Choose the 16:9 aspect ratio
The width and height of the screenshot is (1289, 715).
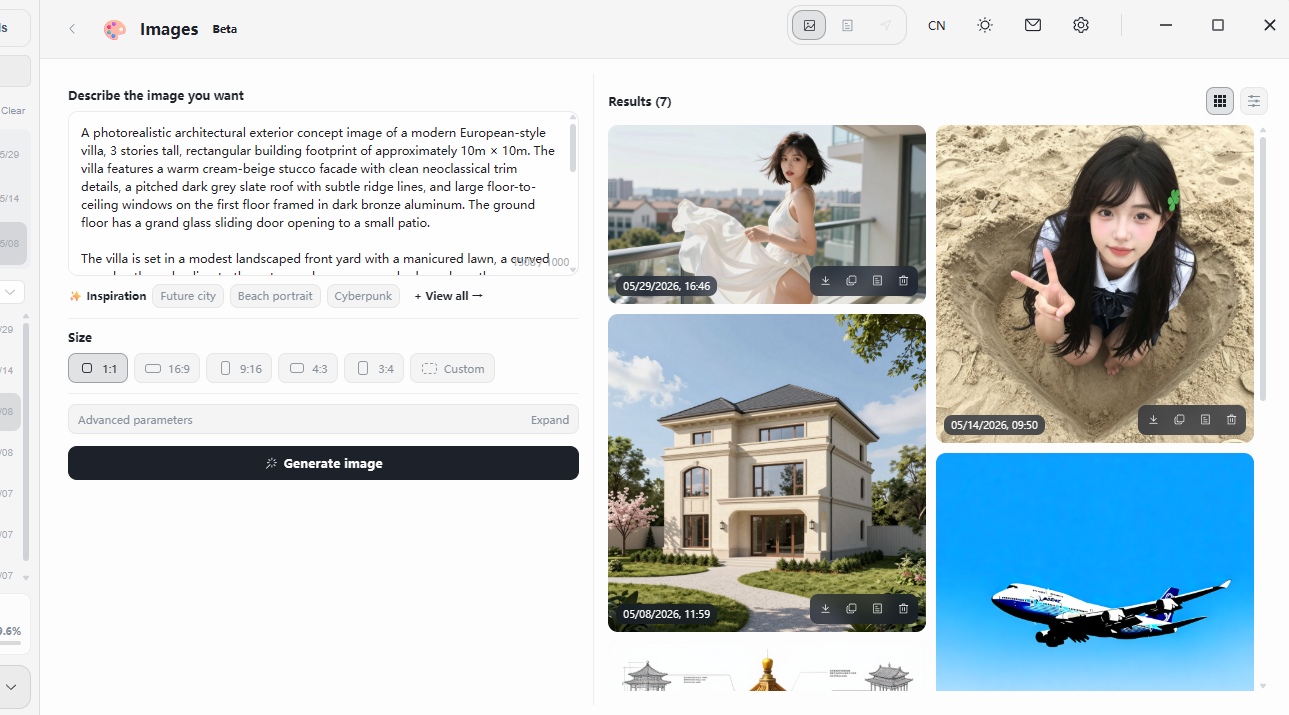coord(167,368)
